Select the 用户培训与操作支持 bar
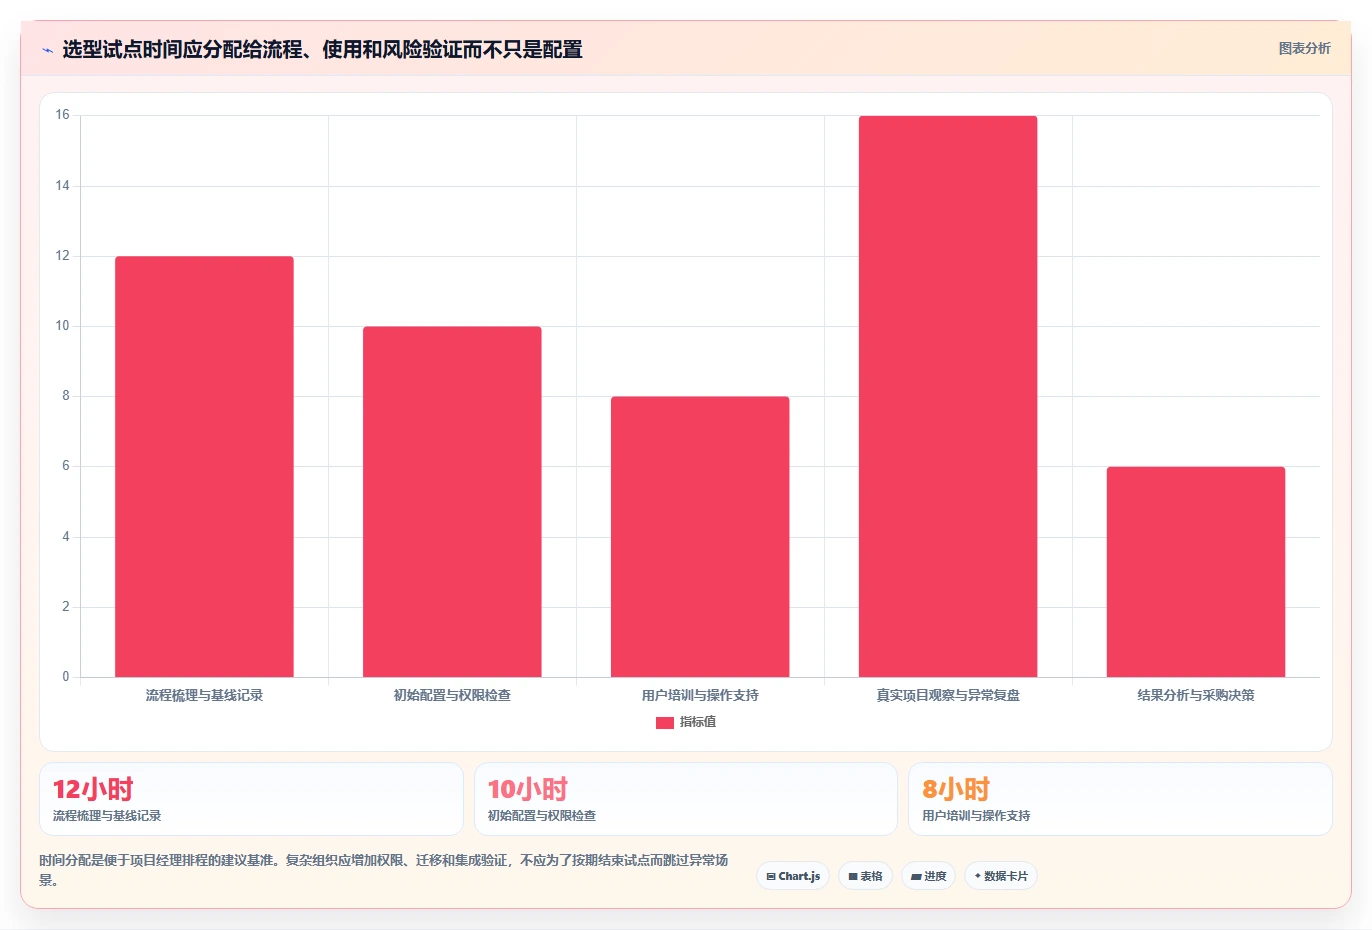Image resolution: width=1372 pixels, height=930 pixels. click(x=700, y=537)
